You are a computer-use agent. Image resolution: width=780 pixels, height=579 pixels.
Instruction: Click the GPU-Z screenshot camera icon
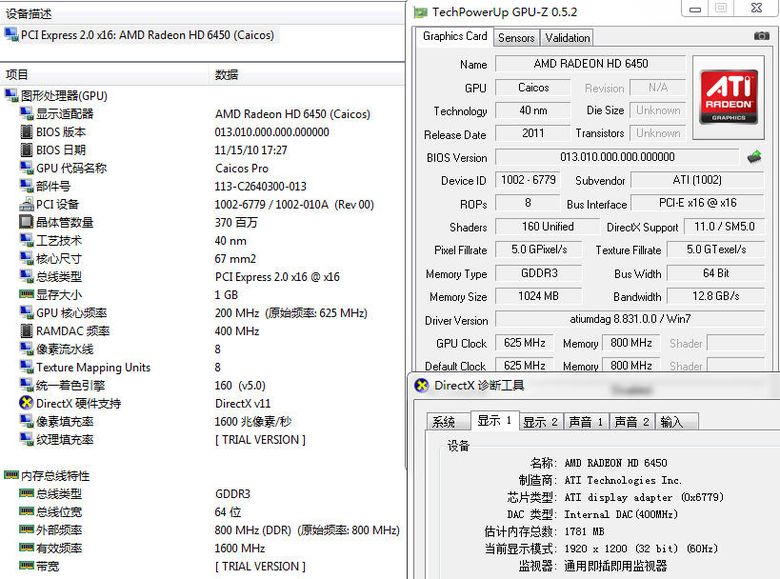coord(761,36)
